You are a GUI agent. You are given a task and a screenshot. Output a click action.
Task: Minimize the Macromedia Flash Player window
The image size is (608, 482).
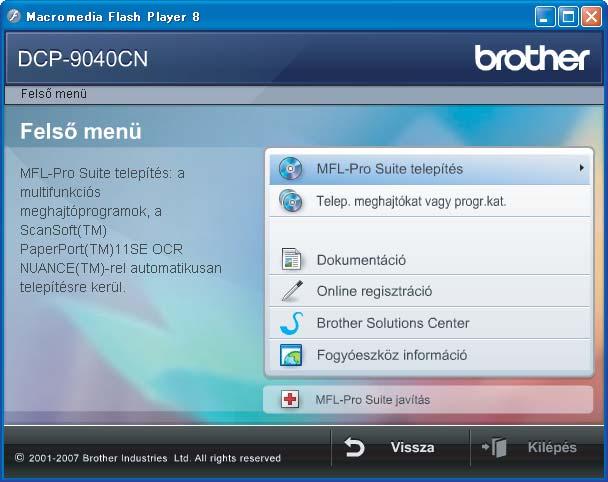[x=544, y=17]
